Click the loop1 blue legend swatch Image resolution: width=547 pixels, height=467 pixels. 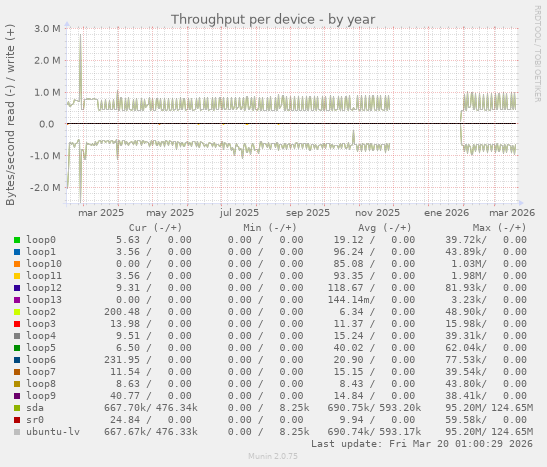[17, 252]
